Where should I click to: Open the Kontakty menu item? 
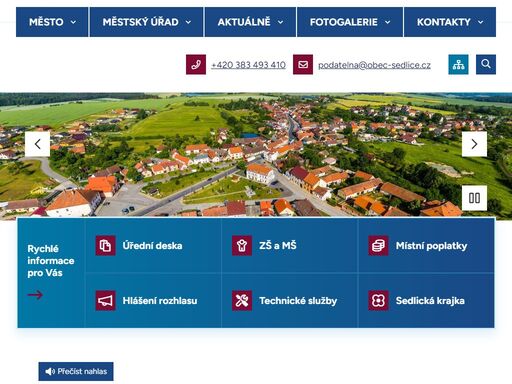point(450,22)
